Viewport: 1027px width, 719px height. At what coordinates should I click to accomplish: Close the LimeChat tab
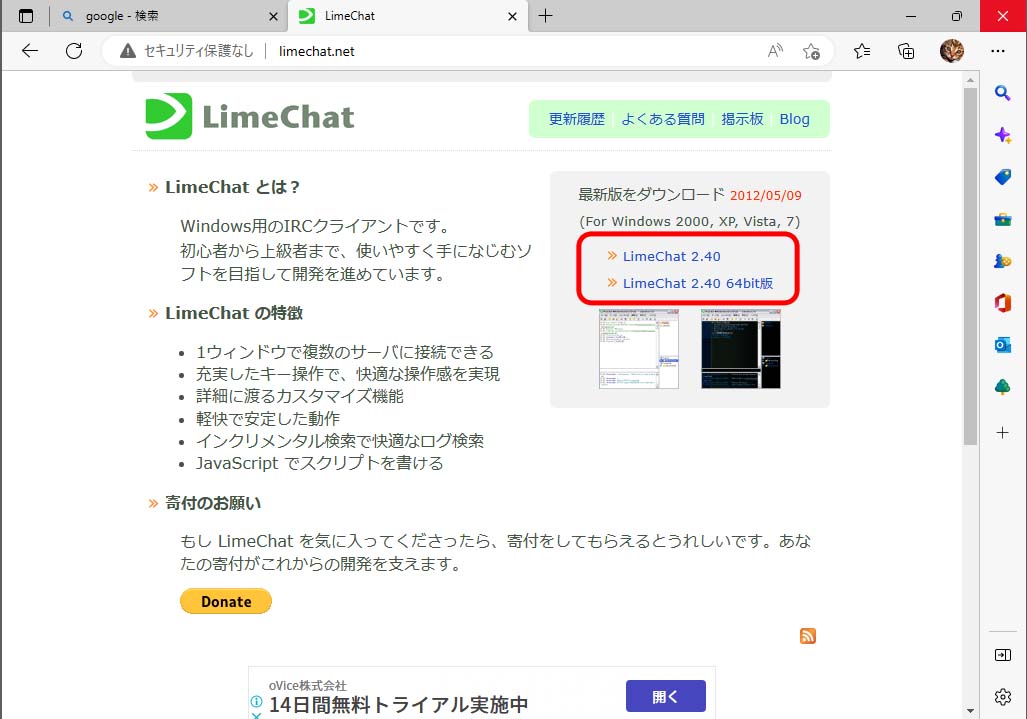[x=513, y=16]
